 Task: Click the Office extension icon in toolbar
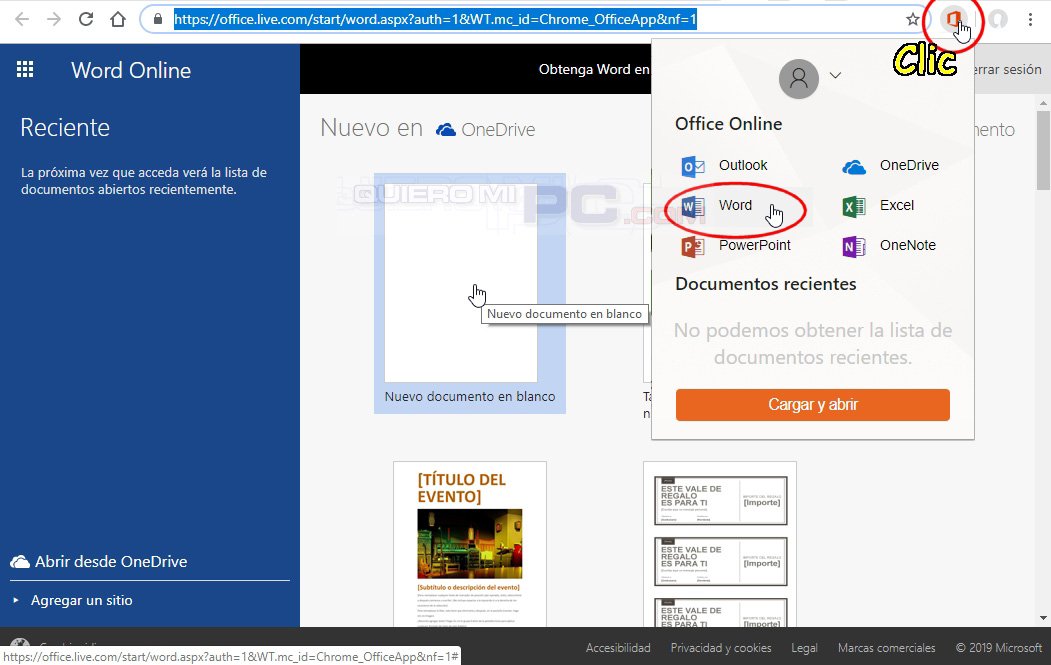pyautogui.click(x=952, y=19)
